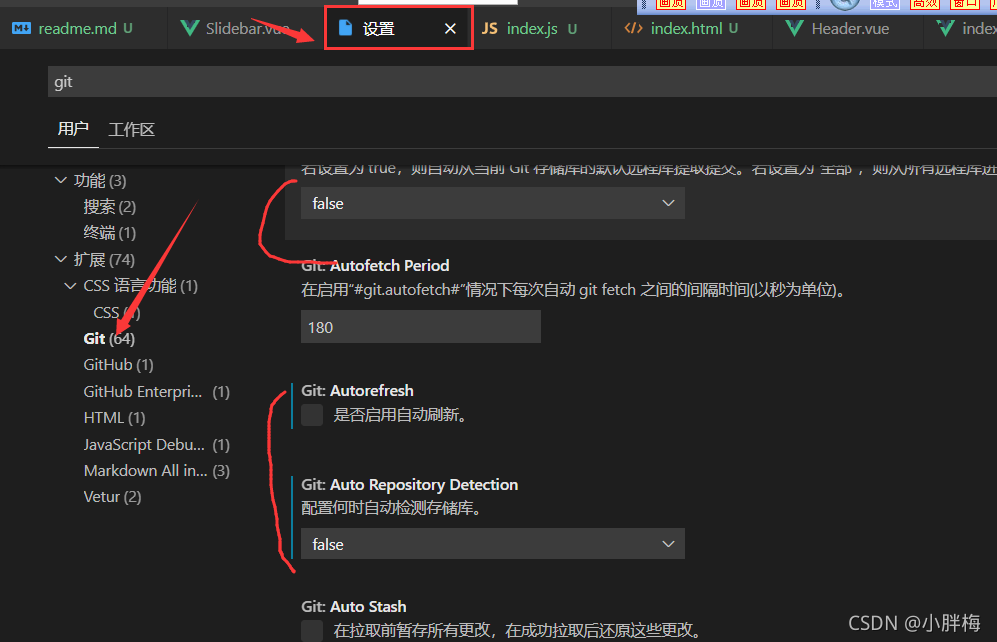Screen dimensions: 997x642
Task: Select Vetur (2) in settings tree
Action: click(x=112, y=496)
